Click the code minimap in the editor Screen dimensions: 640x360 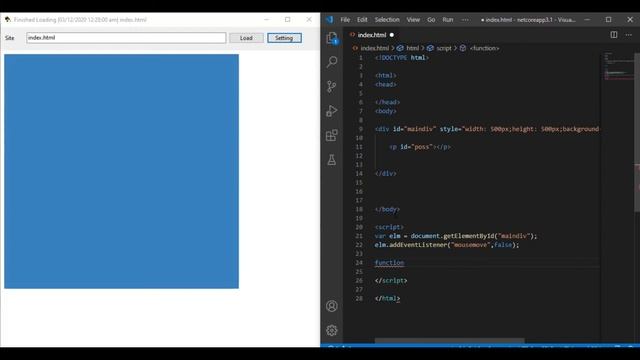coord(618,66)
